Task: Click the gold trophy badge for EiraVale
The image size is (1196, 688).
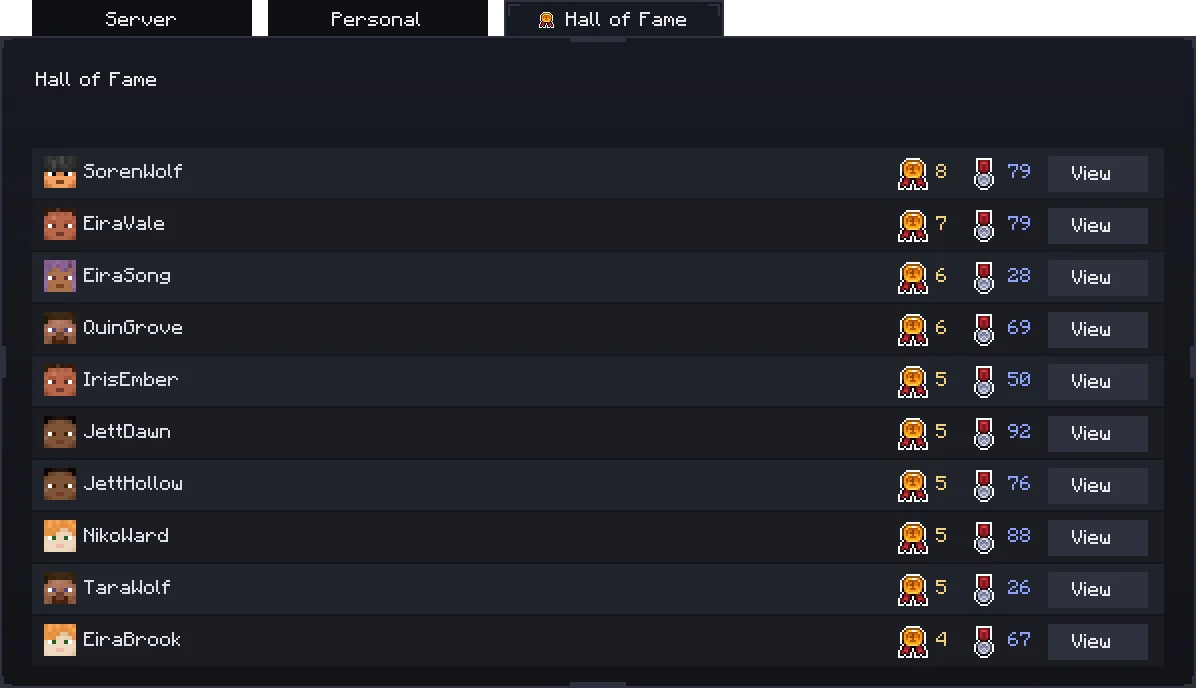Action: 912,225
